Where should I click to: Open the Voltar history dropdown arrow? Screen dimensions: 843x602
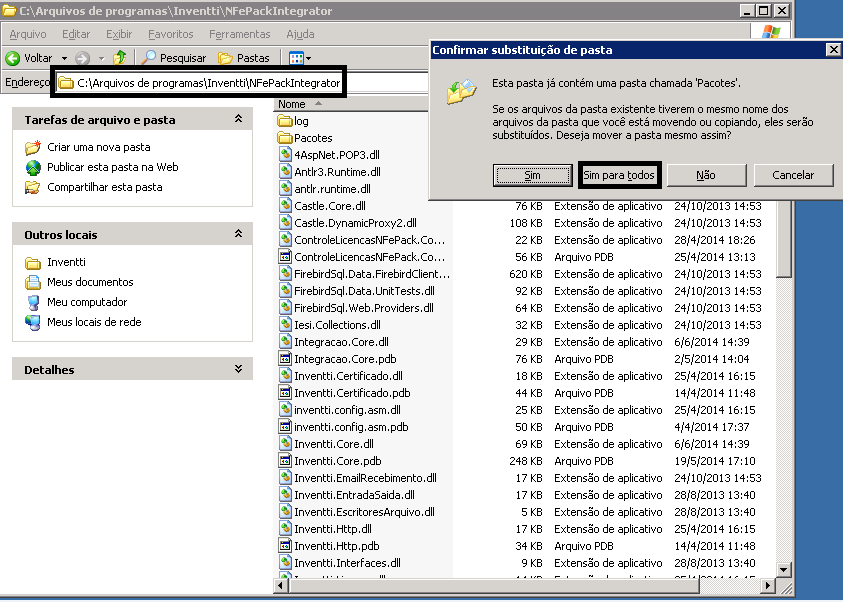[x=65, y=58]
